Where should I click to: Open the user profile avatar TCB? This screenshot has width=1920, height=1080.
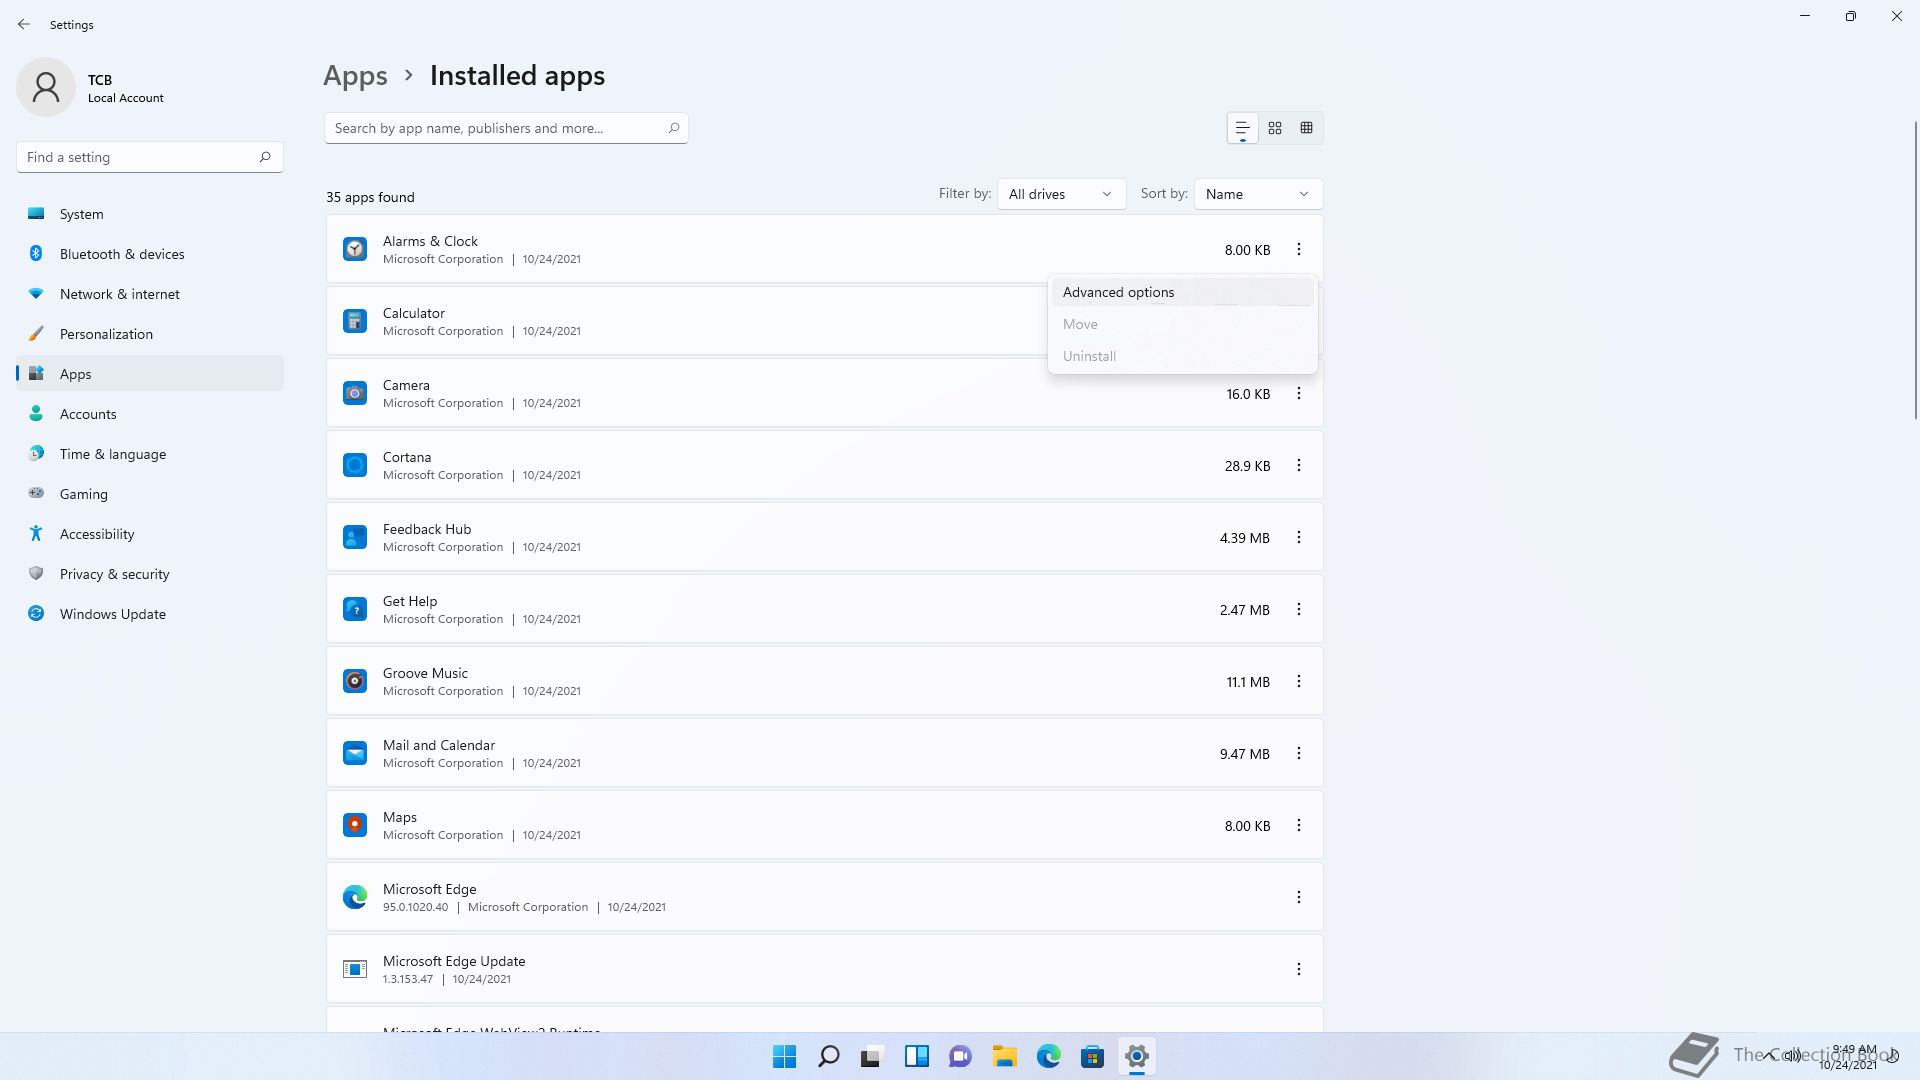coord(46,87)
